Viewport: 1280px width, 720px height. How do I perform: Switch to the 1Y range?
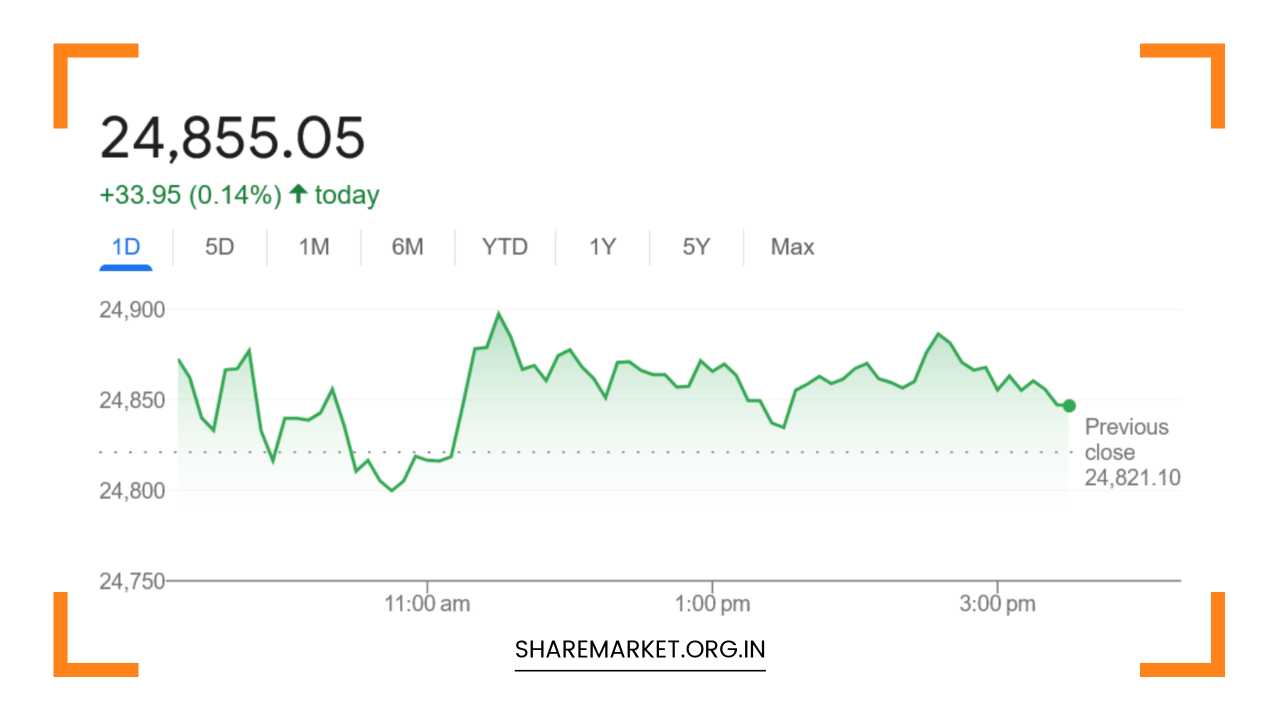(x=602, y=247)
